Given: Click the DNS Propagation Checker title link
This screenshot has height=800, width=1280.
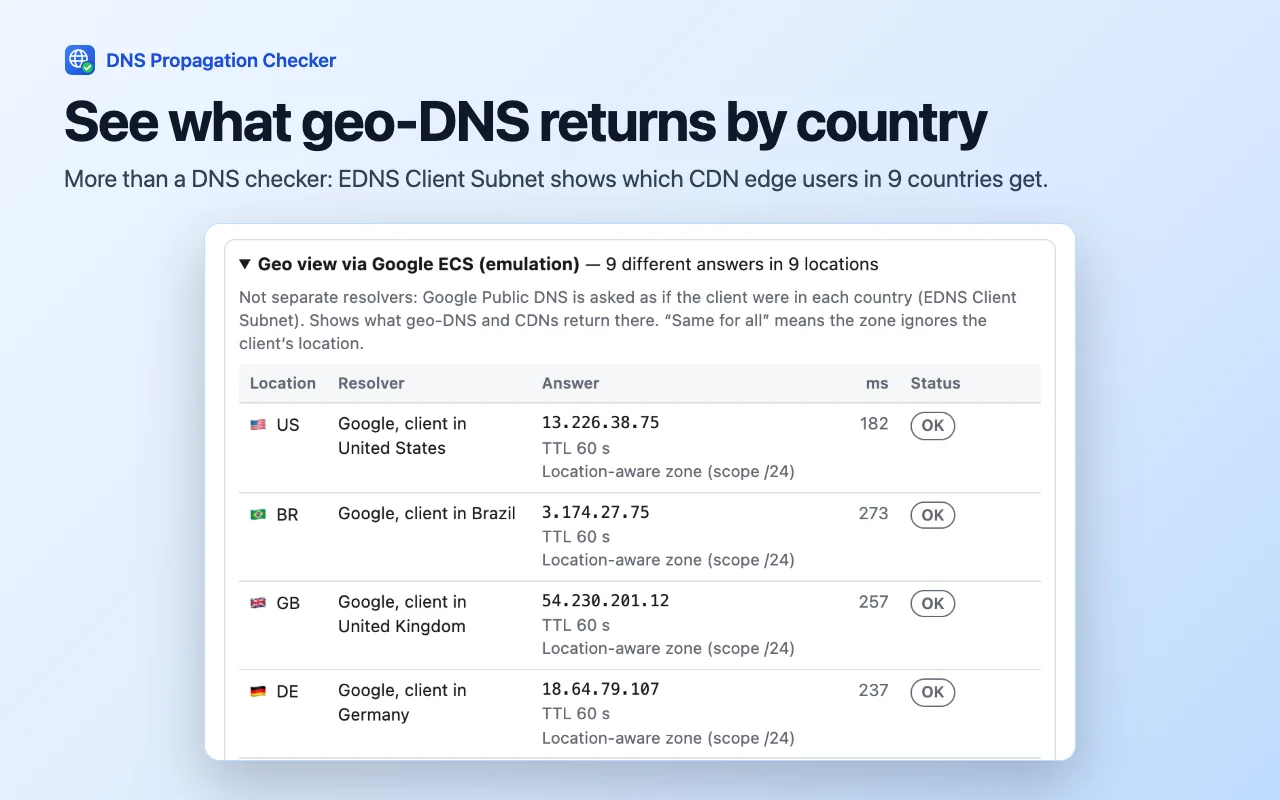Looking at the screenshot, I should (x=221, y=60).
